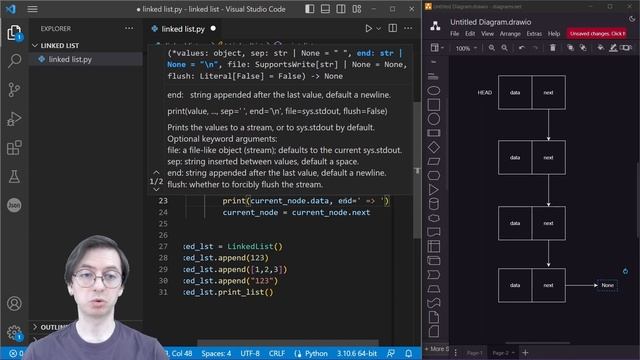The width and height of the screenshot is (640, 360).
Task: Open the Search view in activity bar
Action: (14, 61)
